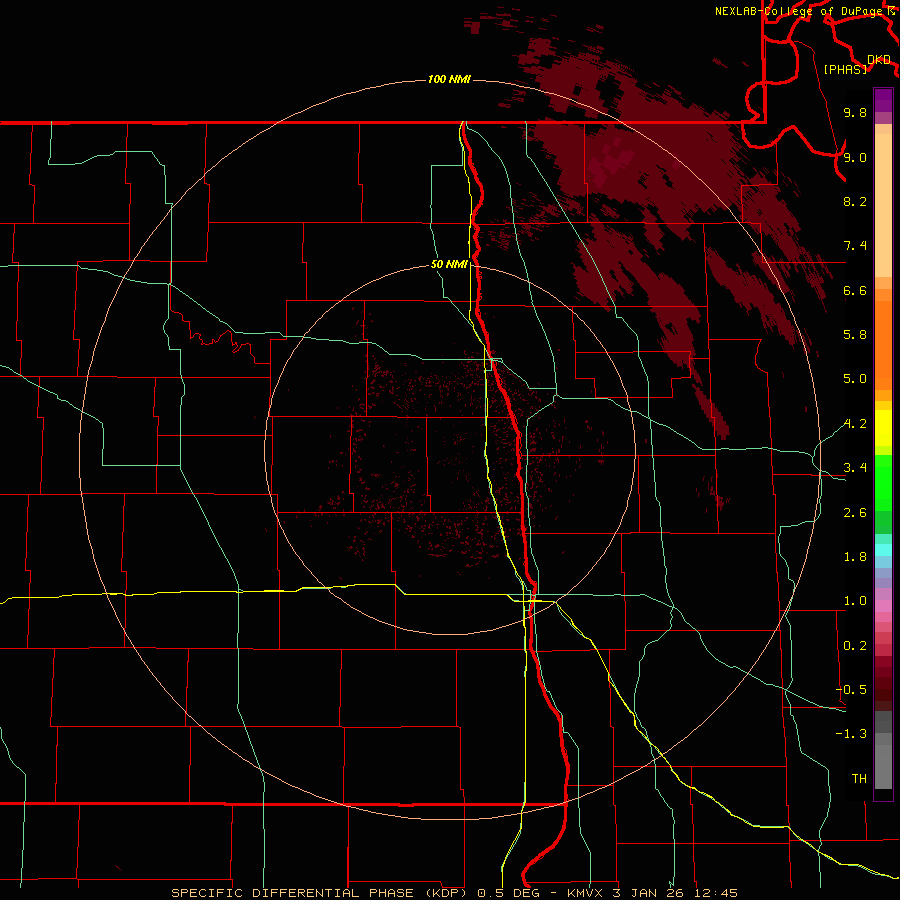Pick the dark purple swatch at scale top
Viewport: 900px width, 900px height.
(x=883, y=95)
